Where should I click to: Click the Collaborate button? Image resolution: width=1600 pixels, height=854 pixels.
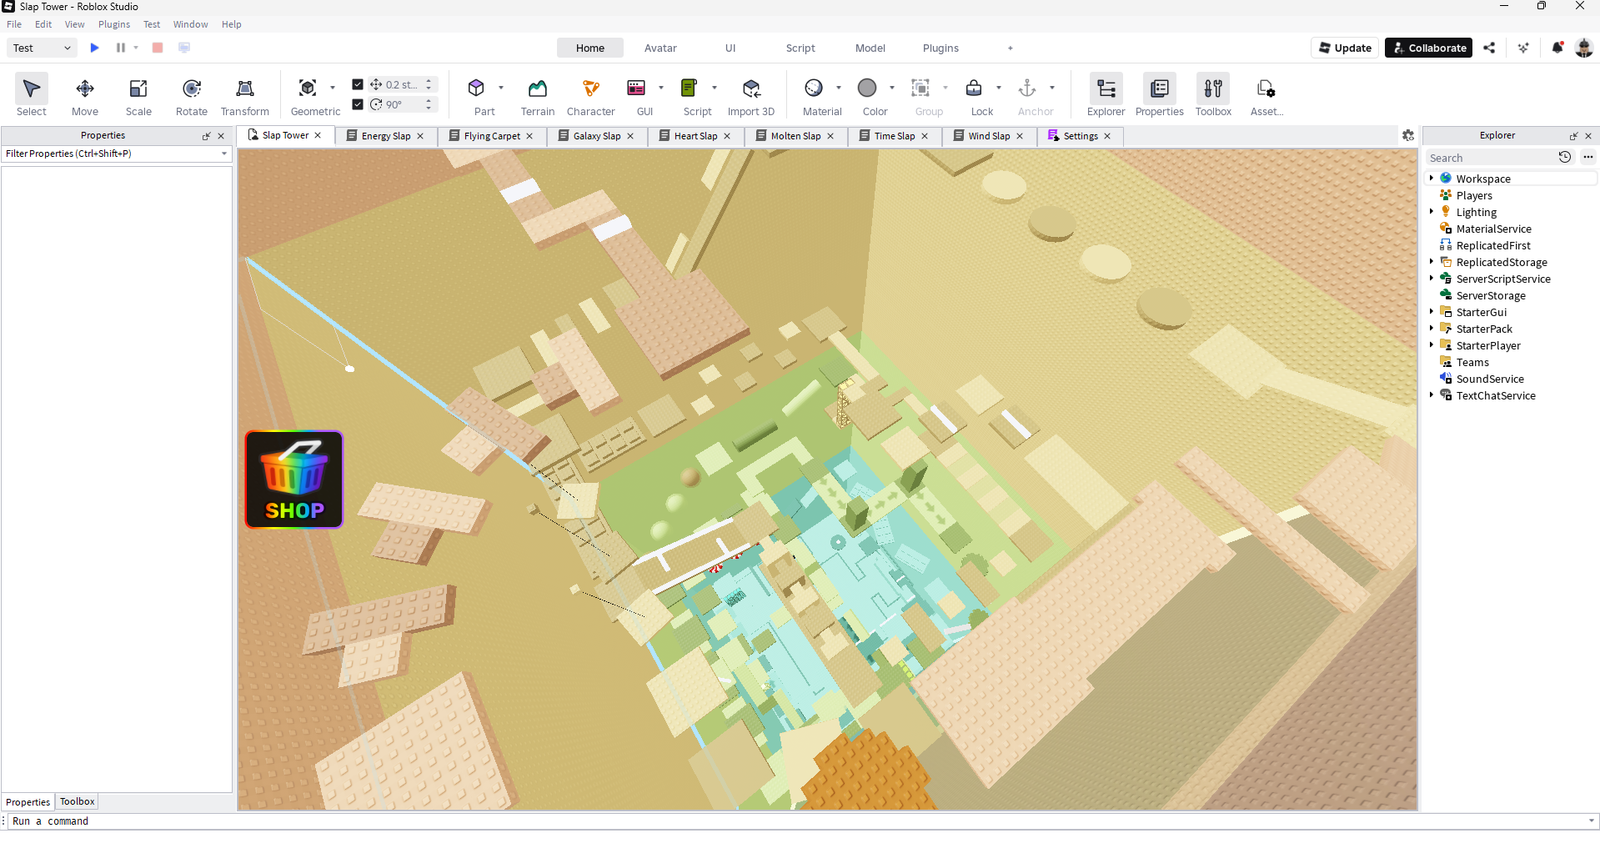(x=1428, y=48)
